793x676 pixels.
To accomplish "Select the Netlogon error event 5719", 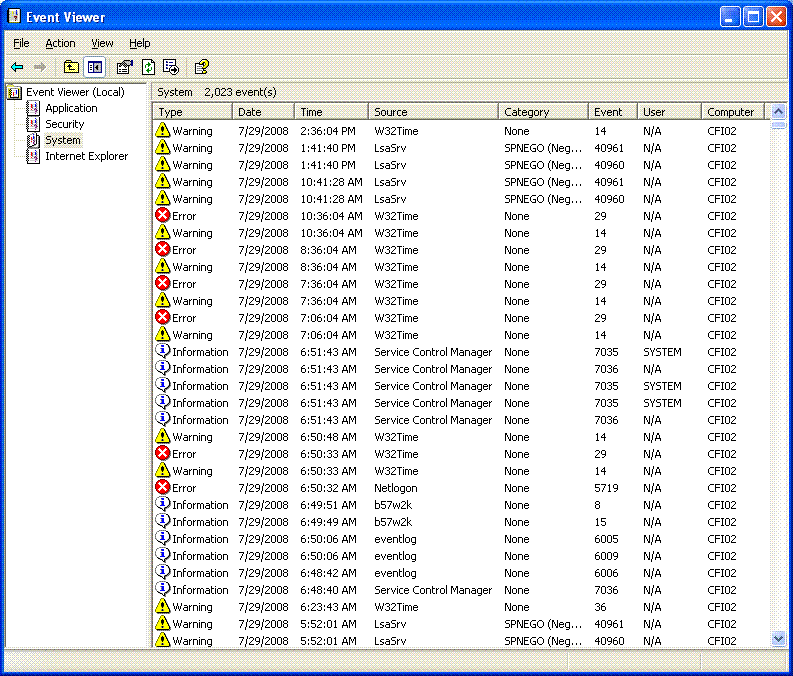I will [x=396, y=488].
